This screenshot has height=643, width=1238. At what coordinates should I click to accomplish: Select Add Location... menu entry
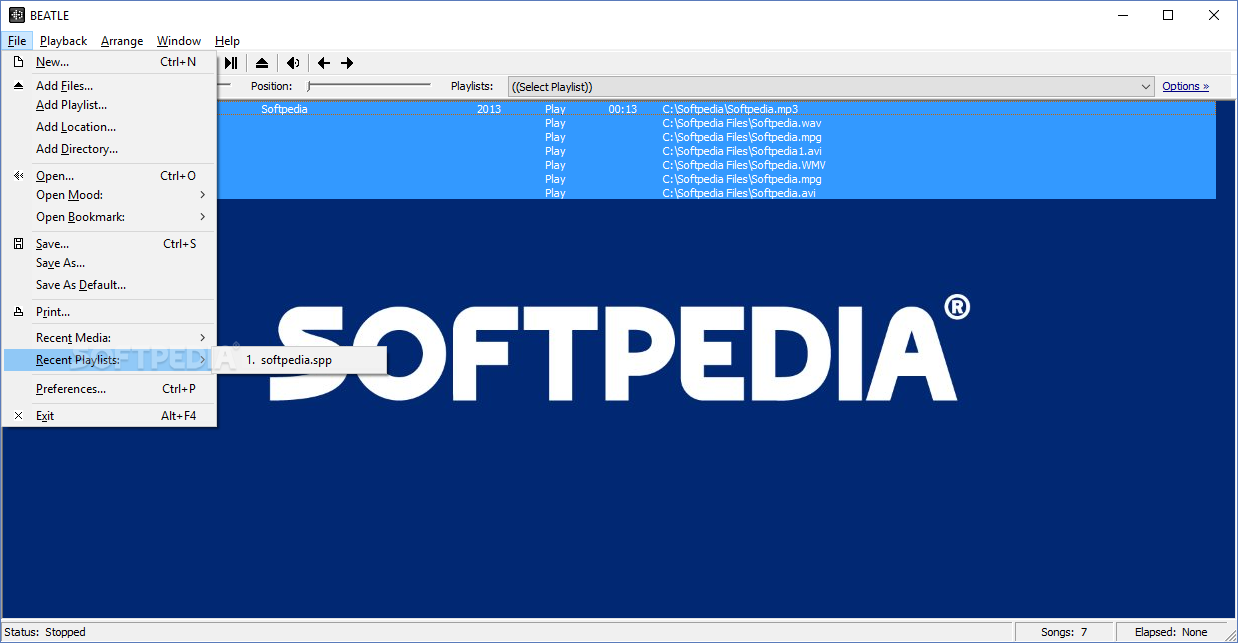click(x=109, y=127)
